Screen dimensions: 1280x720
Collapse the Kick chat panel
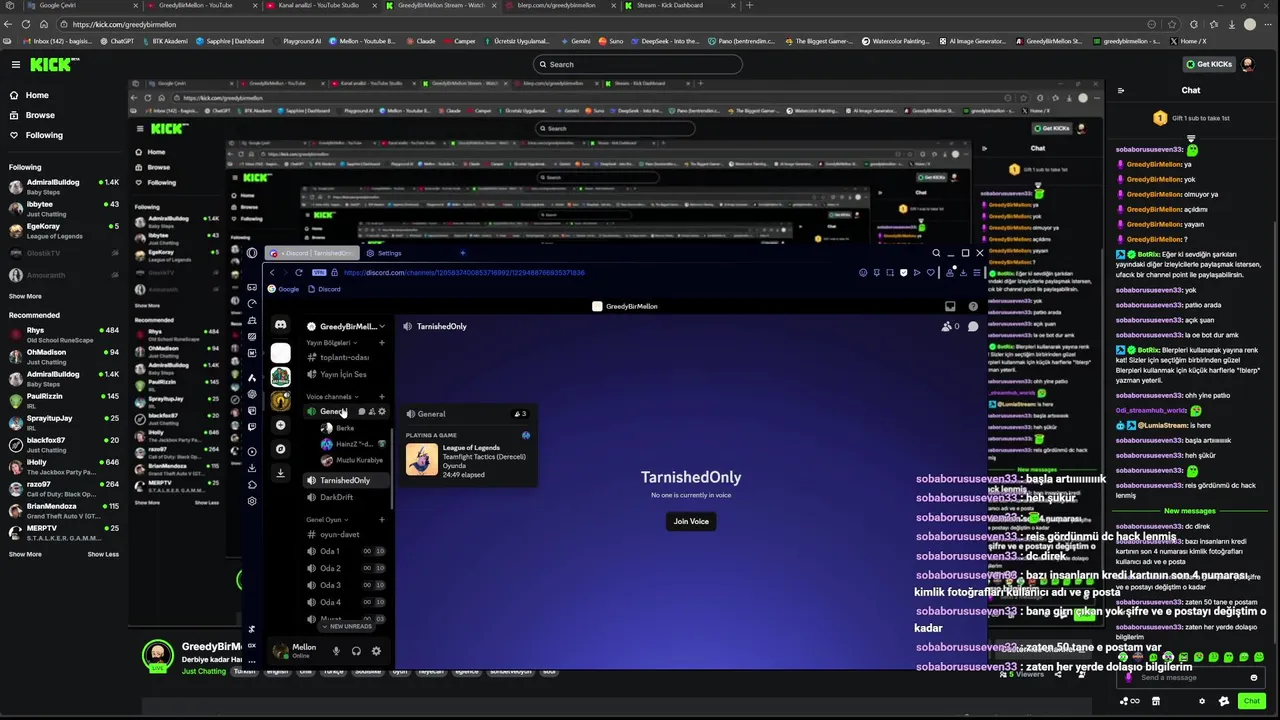[x=1121, y=90]
